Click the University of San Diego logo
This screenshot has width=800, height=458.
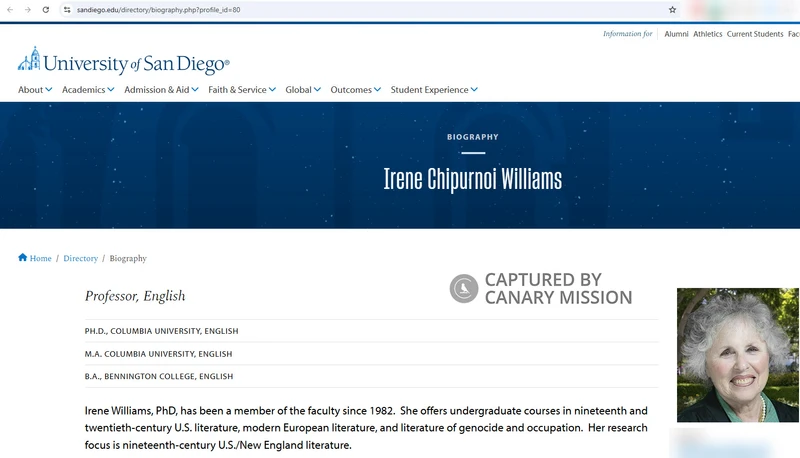(x=123, y=62)
